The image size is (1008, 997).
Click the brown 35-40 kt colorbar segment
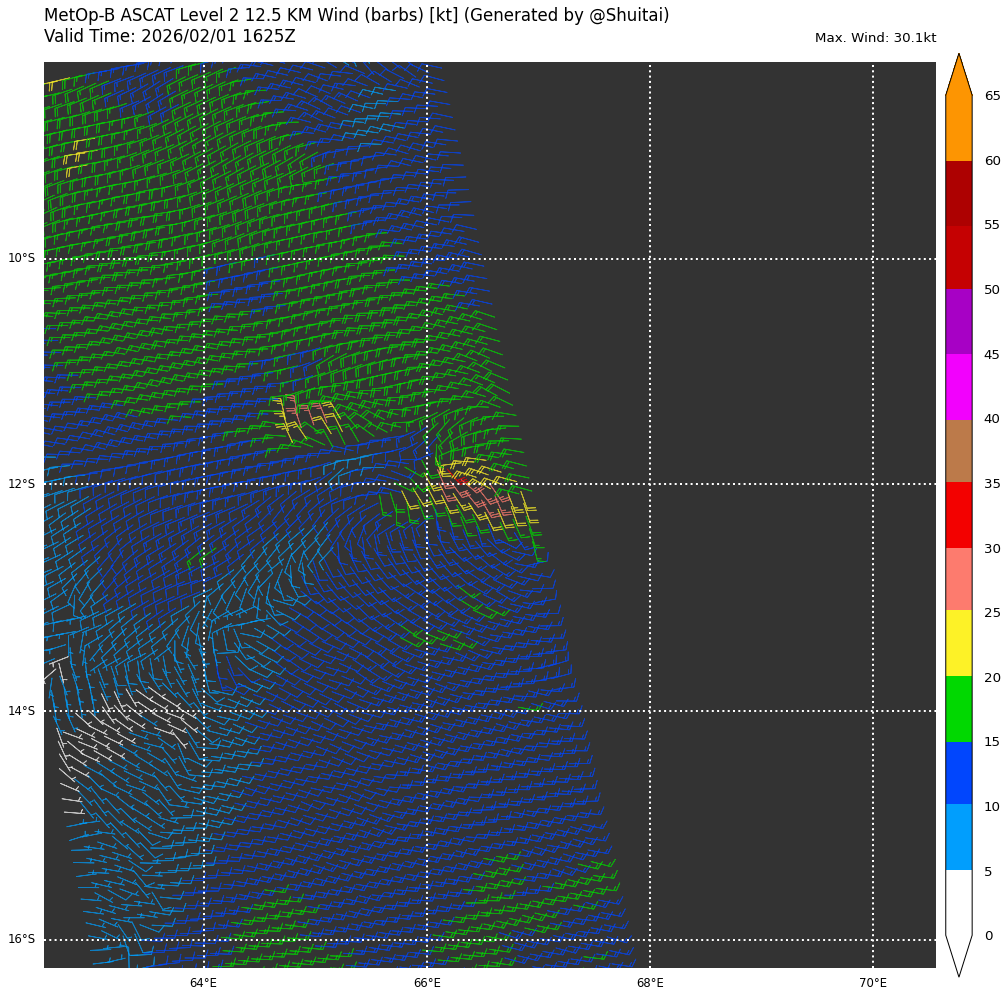click(x=958, y=450)
